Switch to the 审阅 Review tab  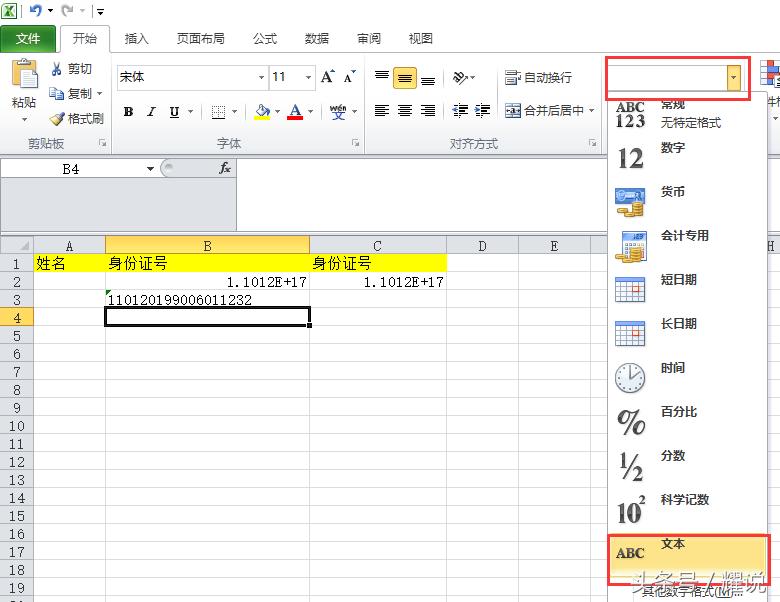click(369, 39)
